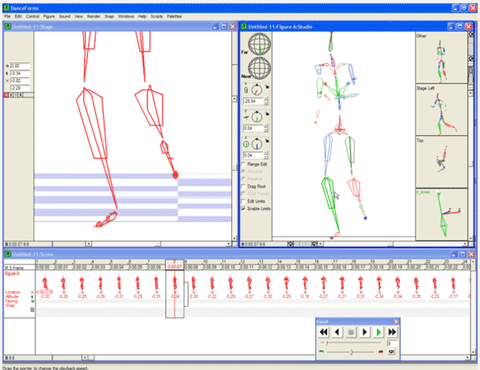The image size is (480, 370).
Task: Tick the Edit Limits checkbox
Action: (x=244, y=201)
